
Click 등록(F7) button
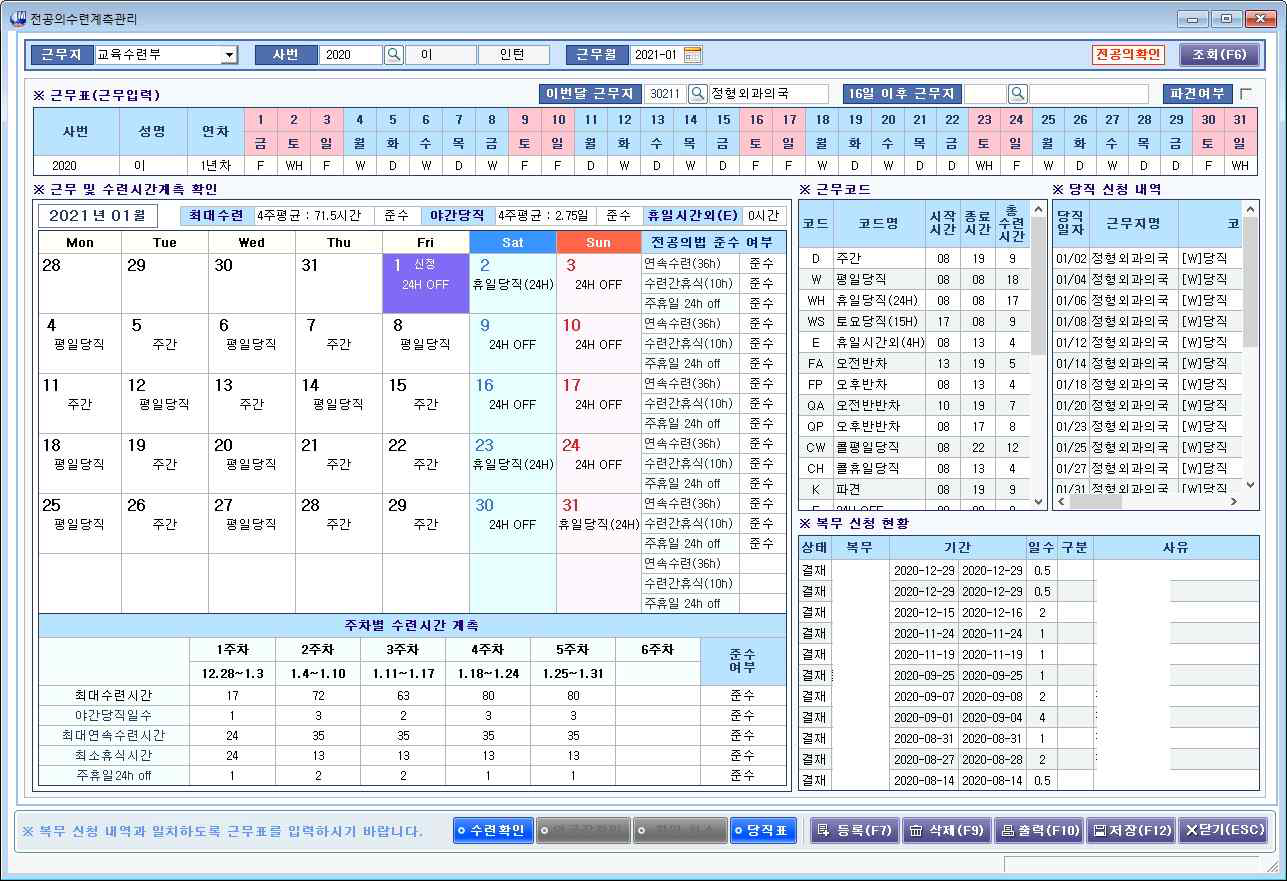tap(854, 830)
